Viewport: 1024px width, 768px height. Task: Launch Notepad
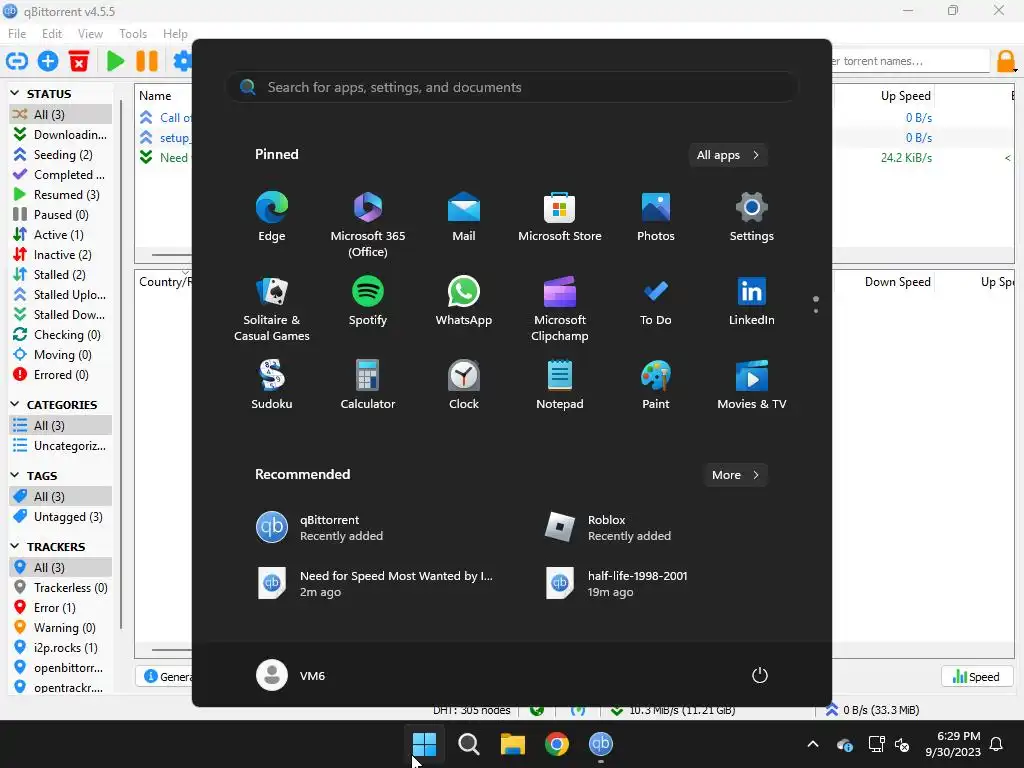(x=560, y=385)
